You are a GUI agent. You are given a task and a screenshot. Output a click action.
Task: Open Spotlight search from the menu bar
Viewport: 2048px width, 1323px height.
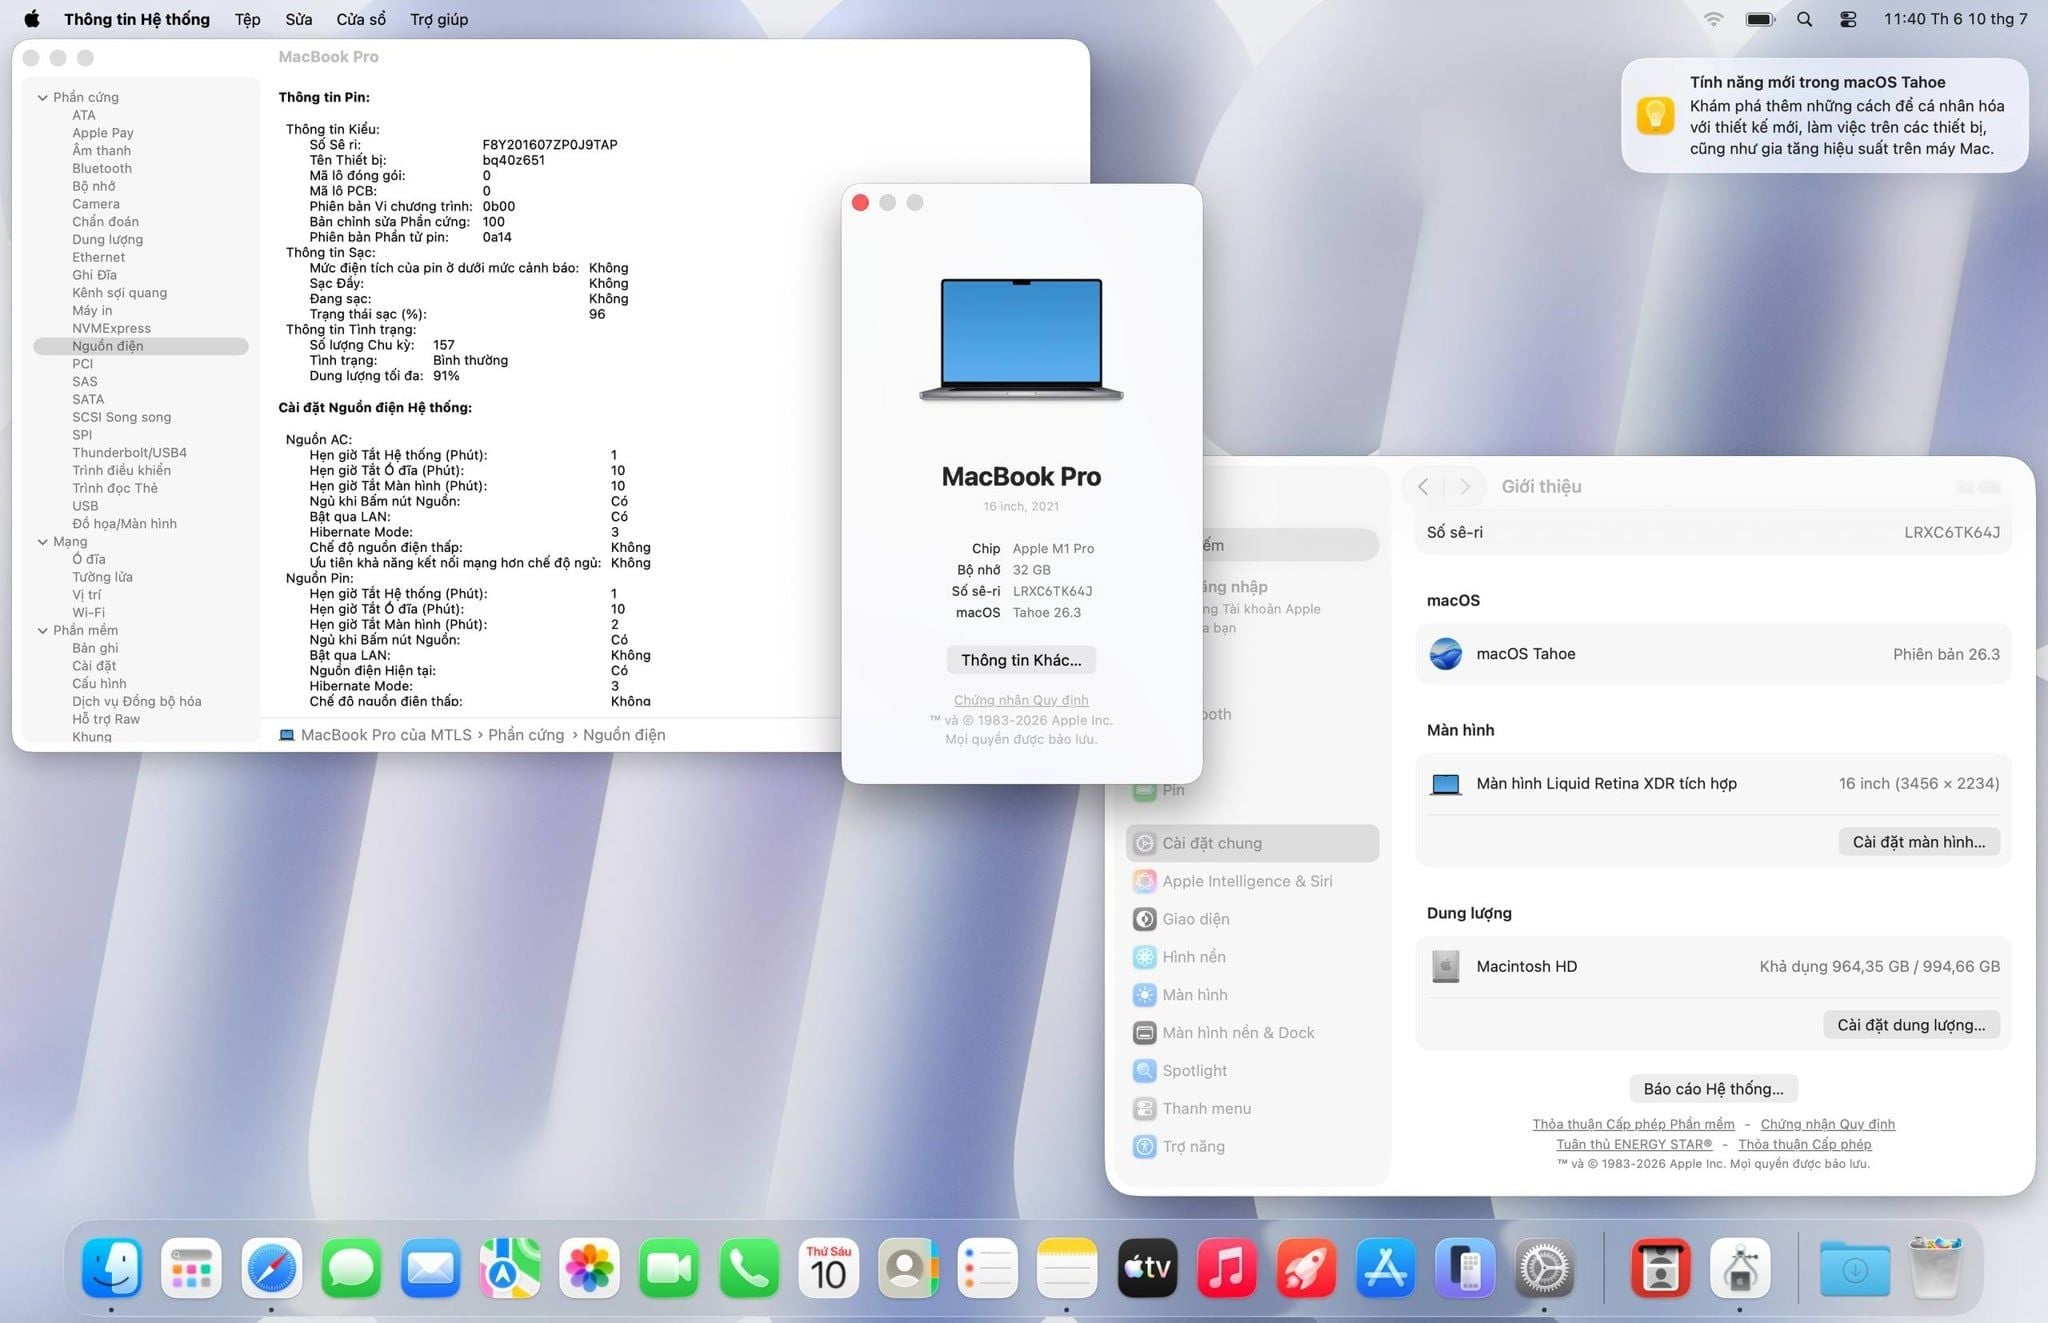coord(1804,19)
